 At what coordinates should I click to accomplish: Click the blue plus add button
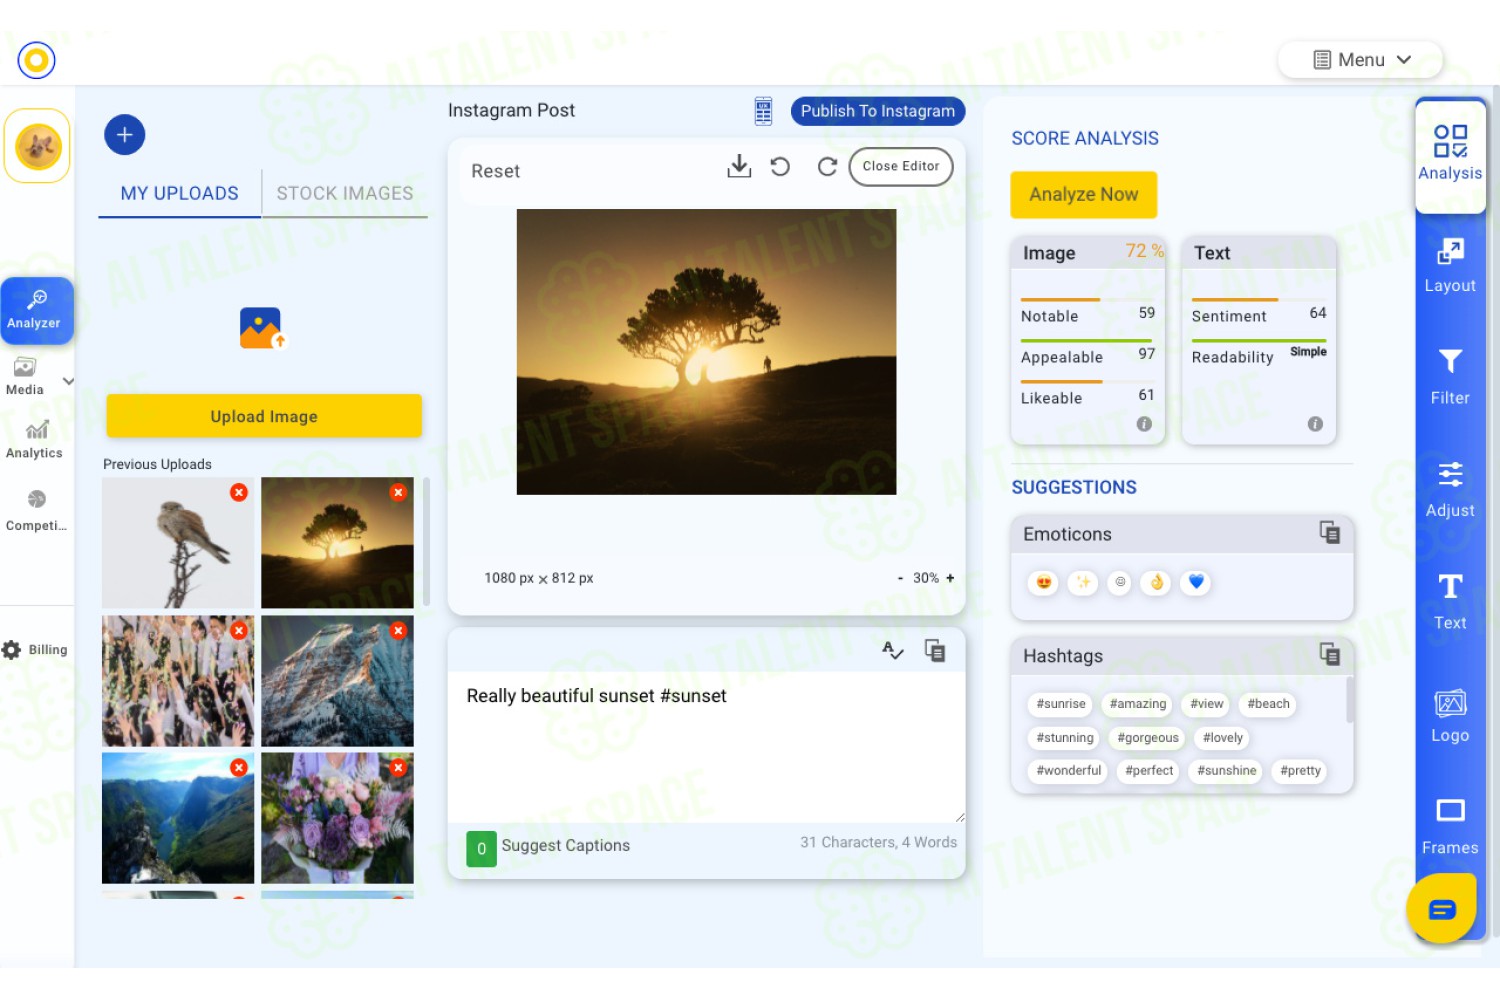click(125, 135)
